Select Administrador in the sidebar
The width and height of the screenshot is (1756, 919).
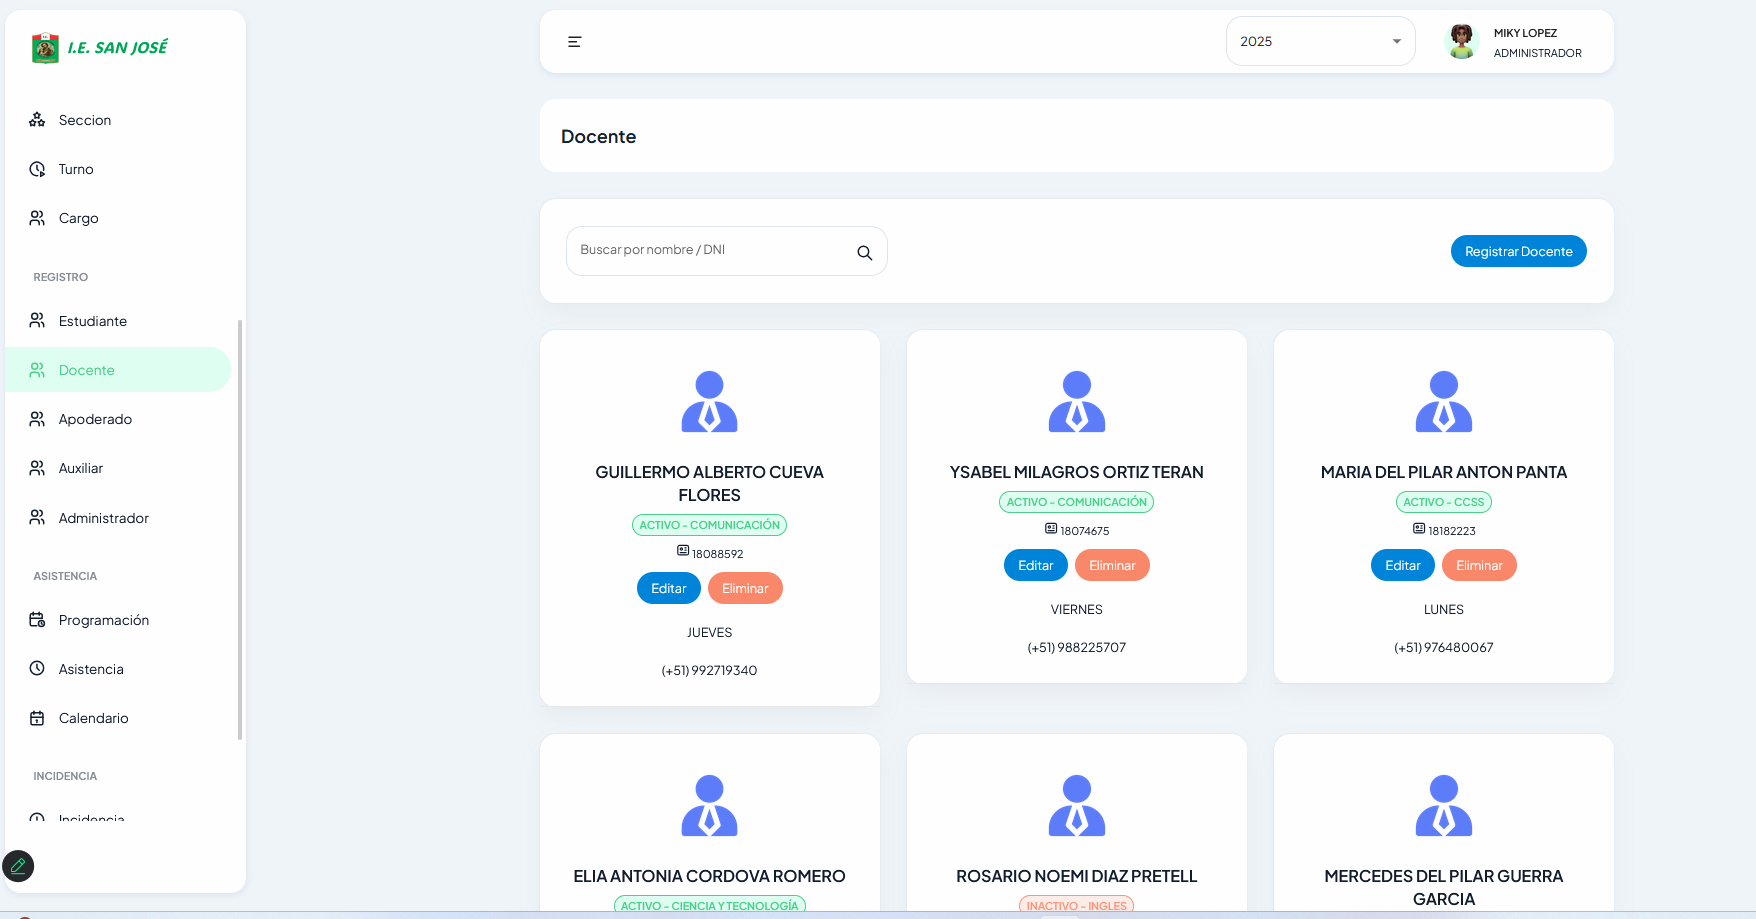[x=103, y=518]
